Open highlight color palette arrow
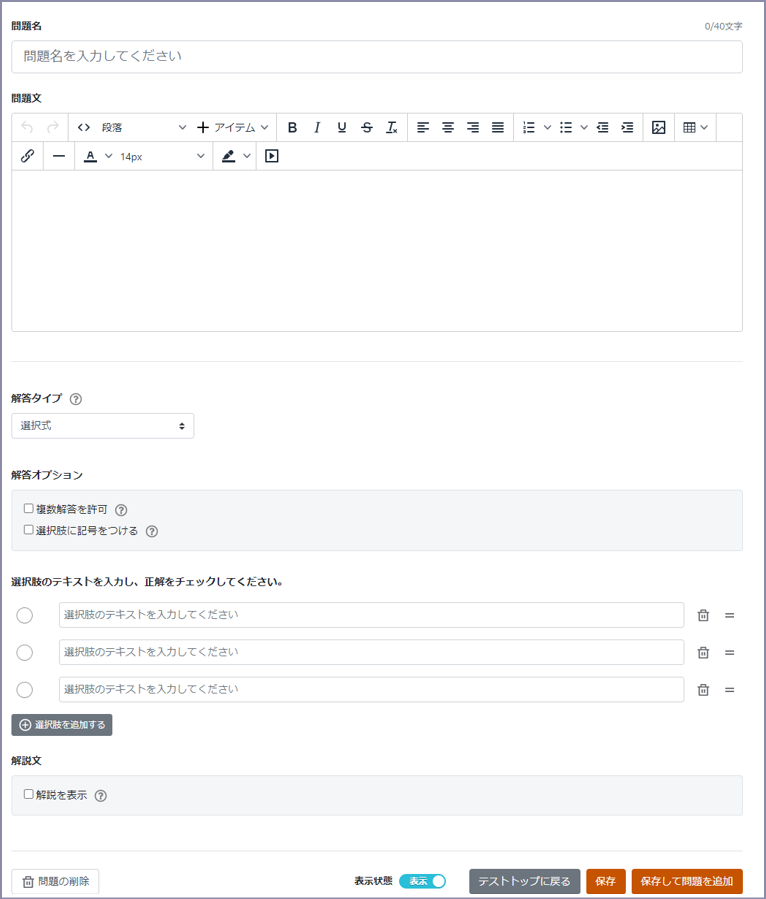Image resolution: width=766 pixels, height=899 pixels. [x=247, y=156]
